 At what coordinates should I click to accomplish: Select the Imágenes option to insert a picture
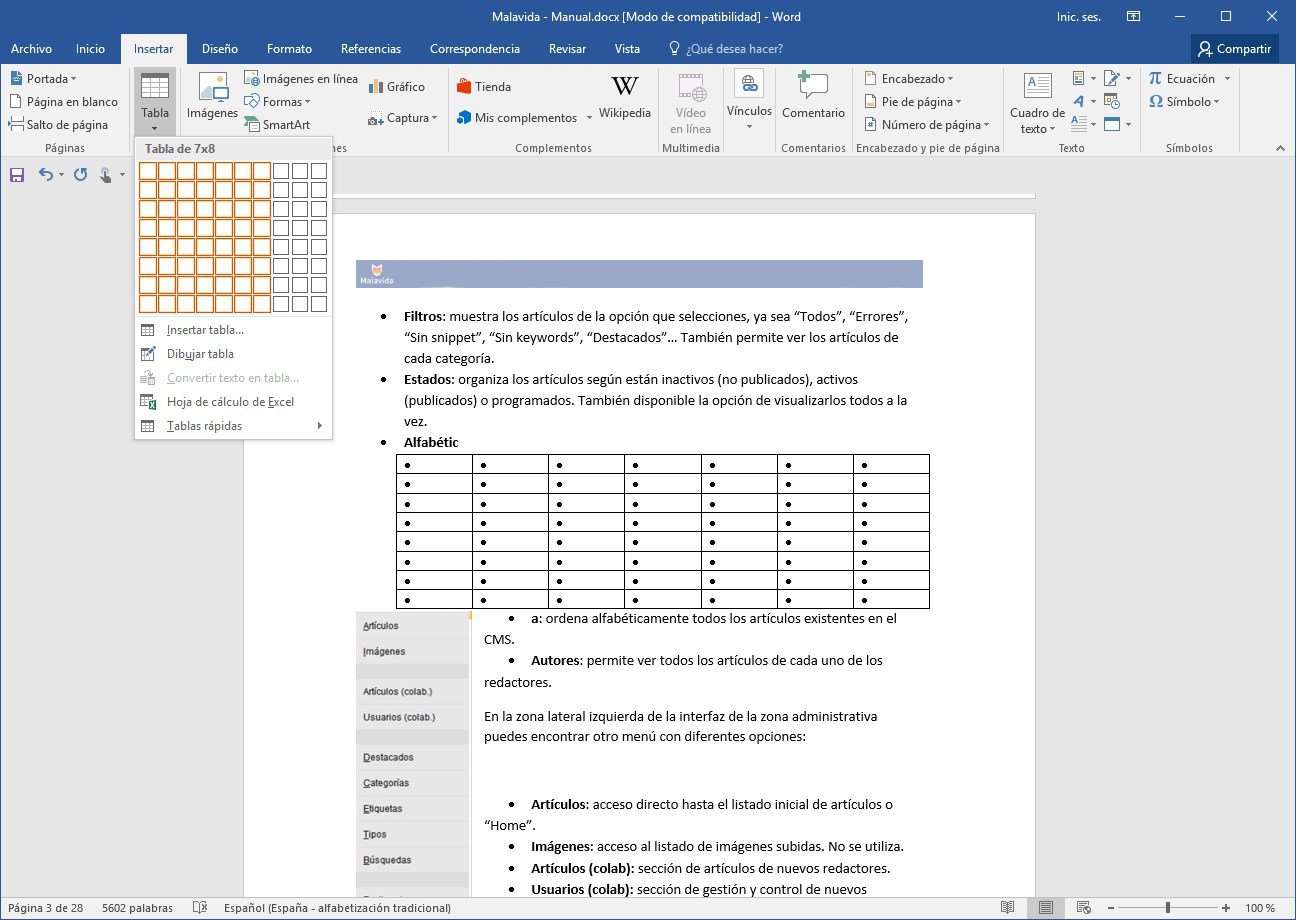[x=211, y=100]
